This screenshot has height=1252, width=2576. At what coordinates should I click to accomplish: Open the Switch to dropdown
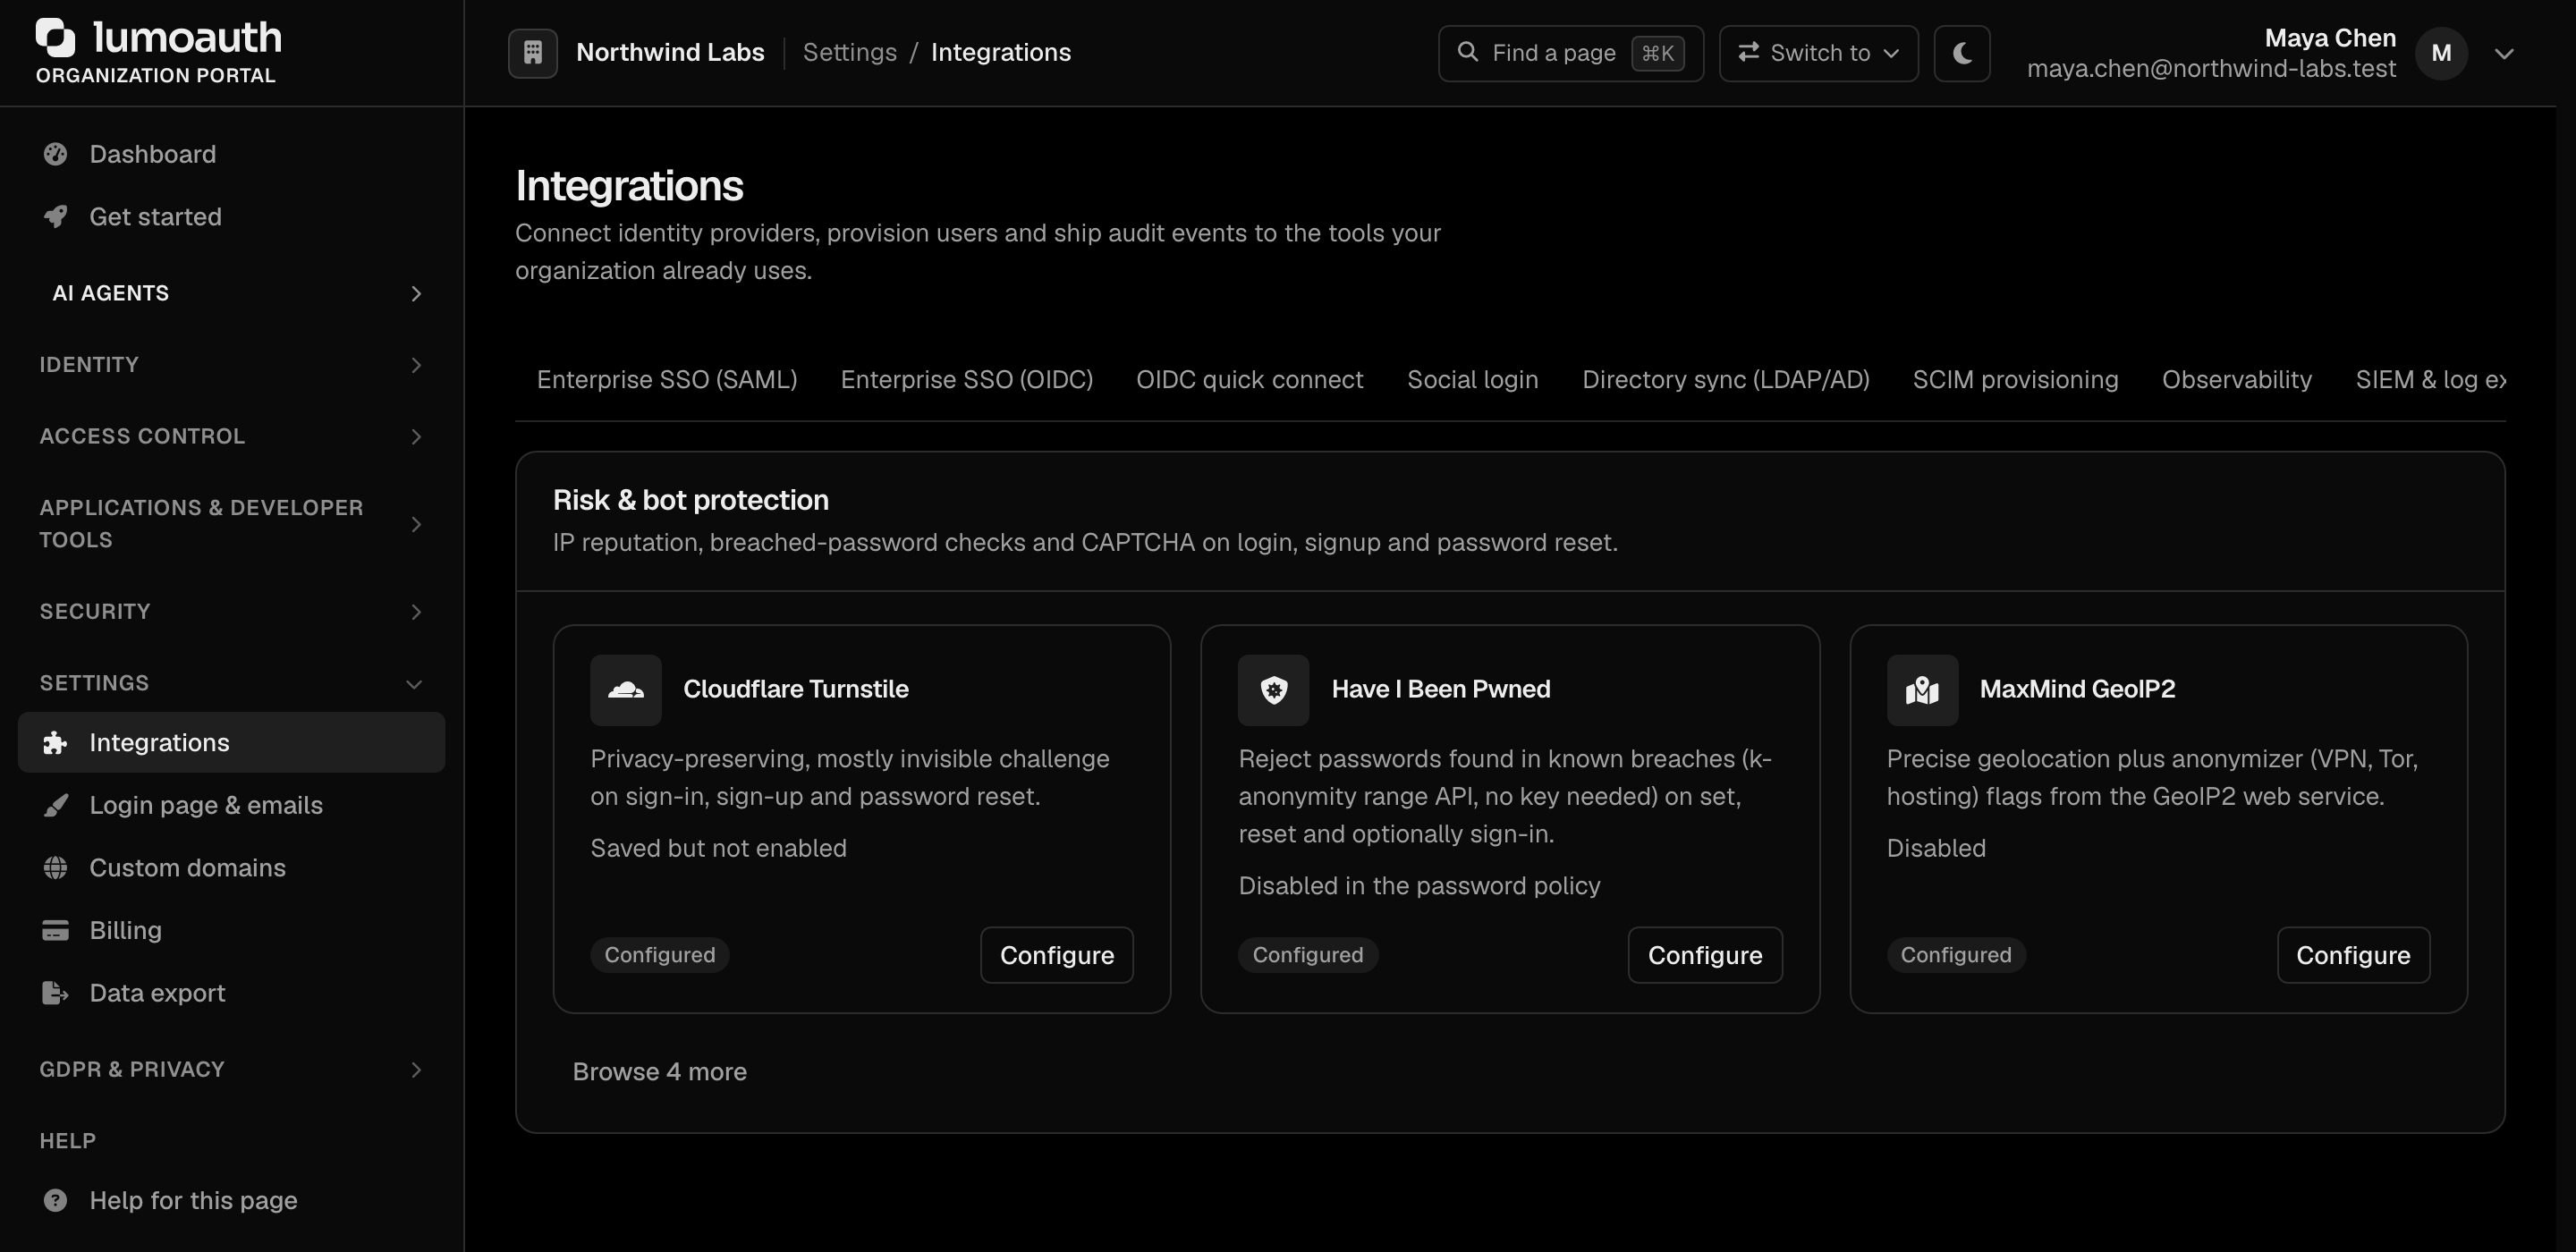[1818, 53]
